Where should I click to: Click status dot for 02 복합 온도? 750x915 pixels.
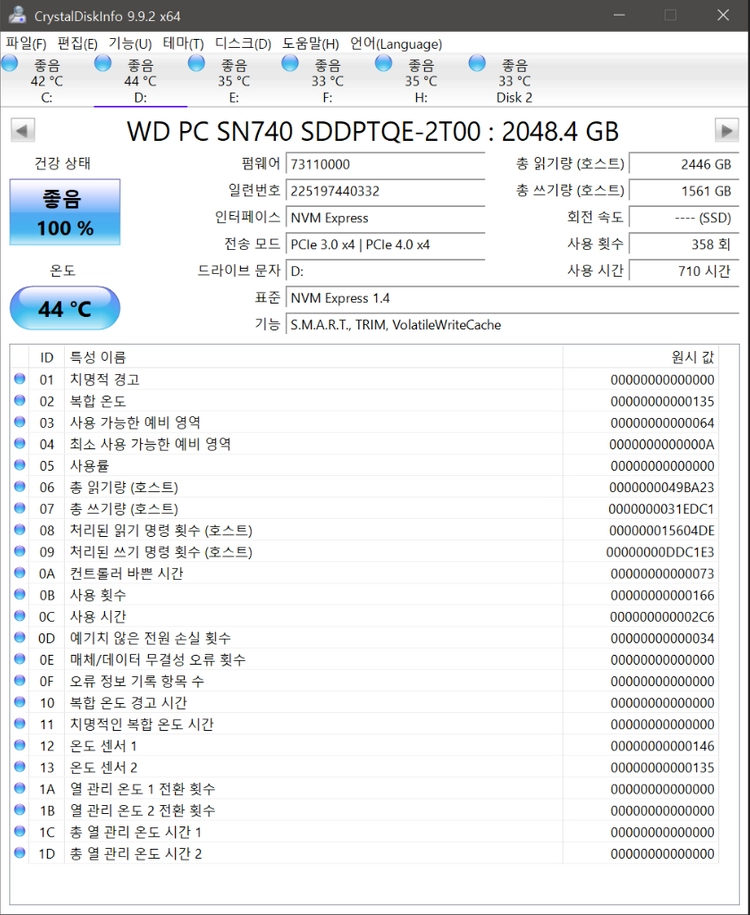pyautogui.click(x=20, y=400)
